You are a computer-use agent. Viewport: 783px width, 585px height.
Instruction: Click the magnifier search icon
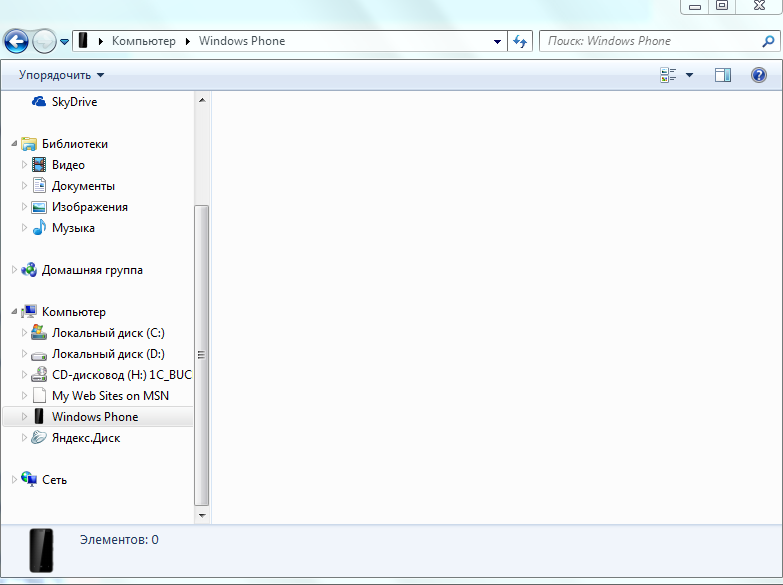coord(769,41)
